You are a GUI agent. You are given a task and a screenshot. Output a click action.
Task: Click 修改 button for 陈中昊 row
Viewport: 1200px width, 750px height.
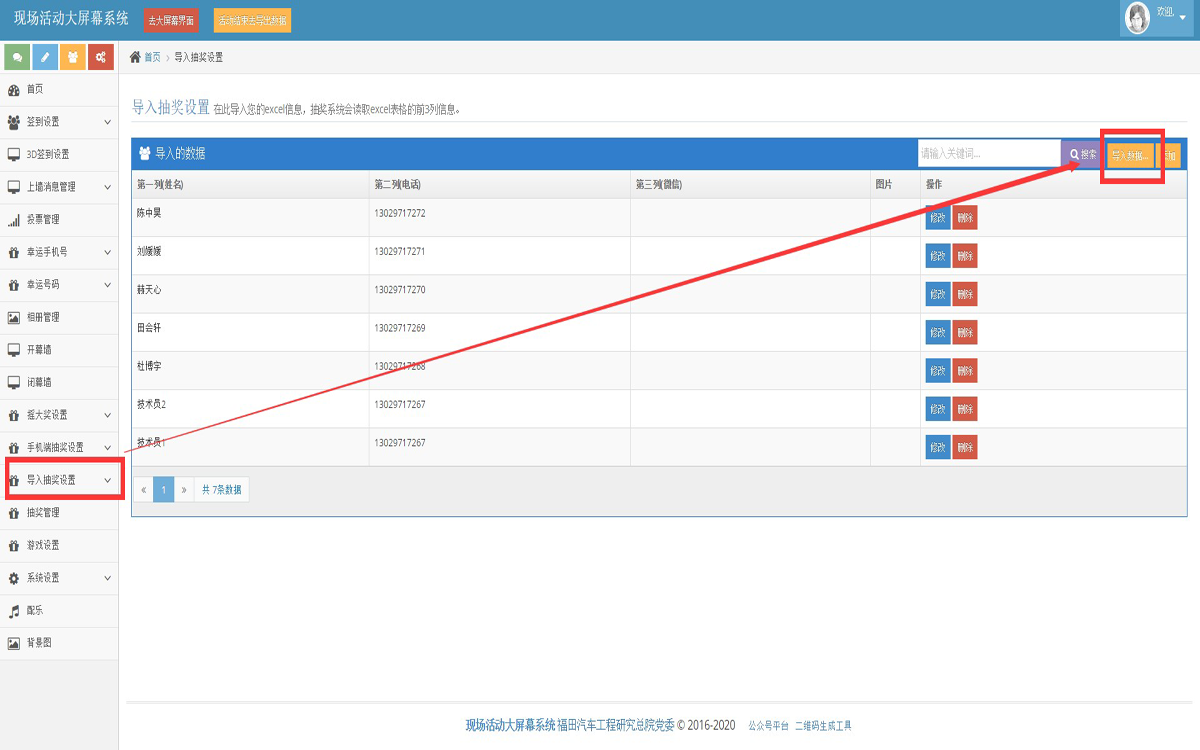(x=937, y=218)
